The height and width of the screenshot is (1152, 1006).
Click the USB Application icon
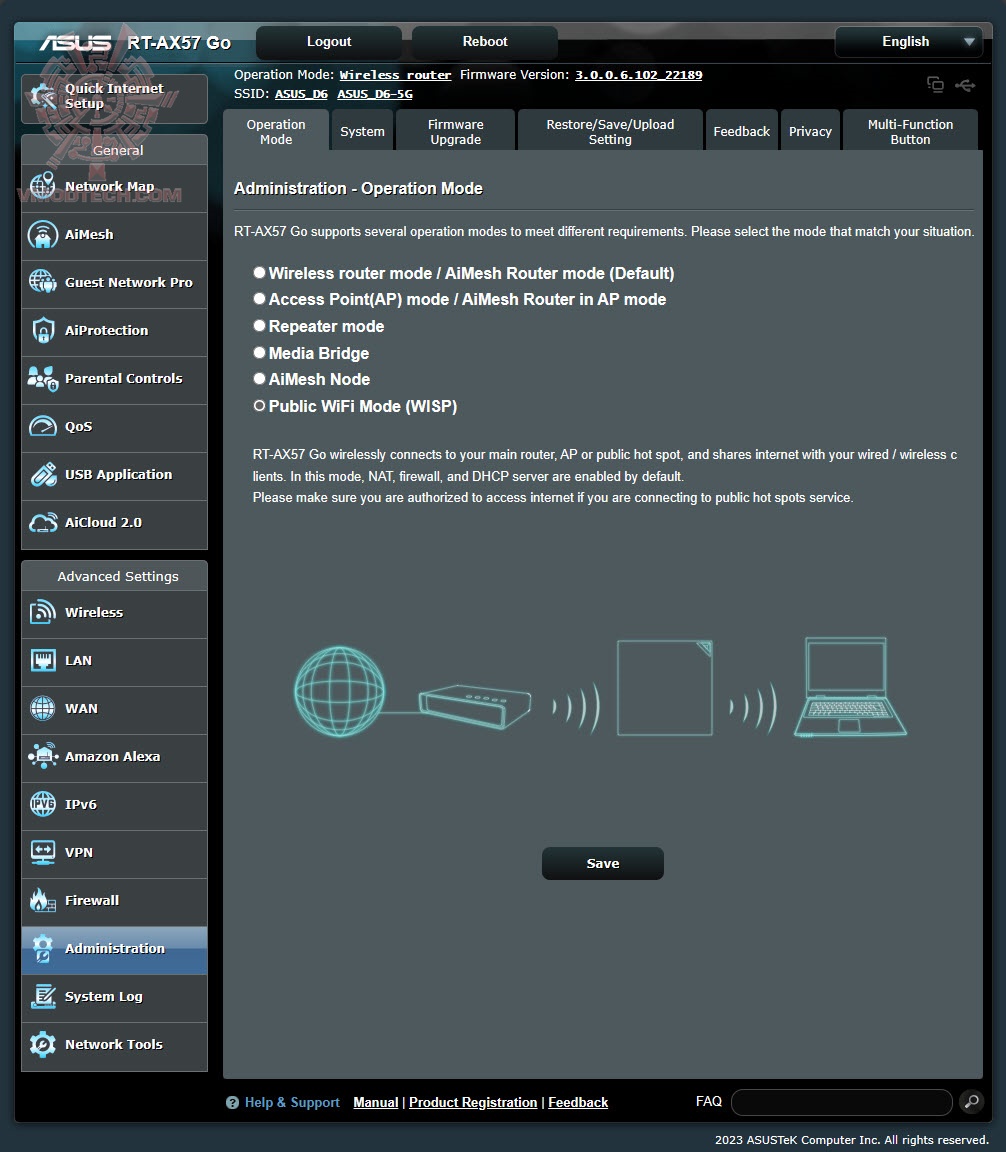click(x=43, y=475)
